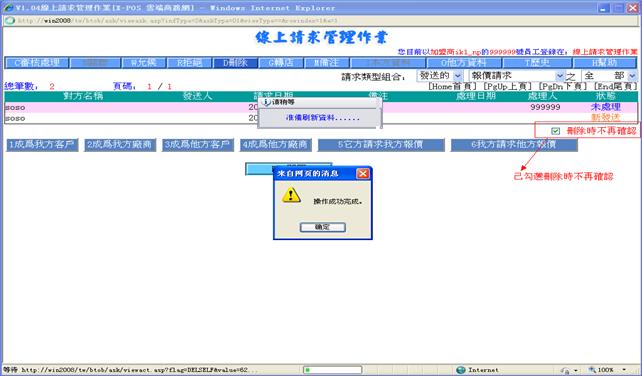Close the 來自網頁的消息 dialog with red X

(363, 174)
